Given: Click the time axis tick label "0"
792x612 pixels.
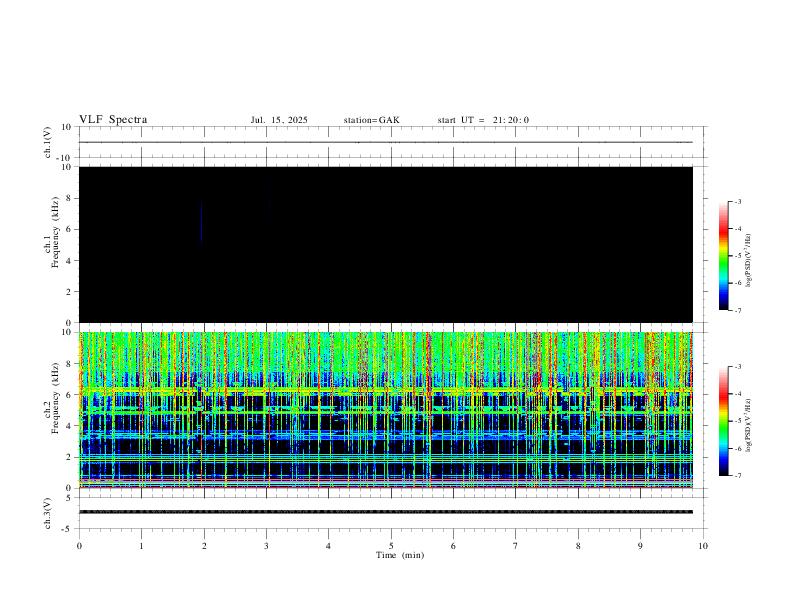Looking at the screenshot, I should tap(79, 546).
